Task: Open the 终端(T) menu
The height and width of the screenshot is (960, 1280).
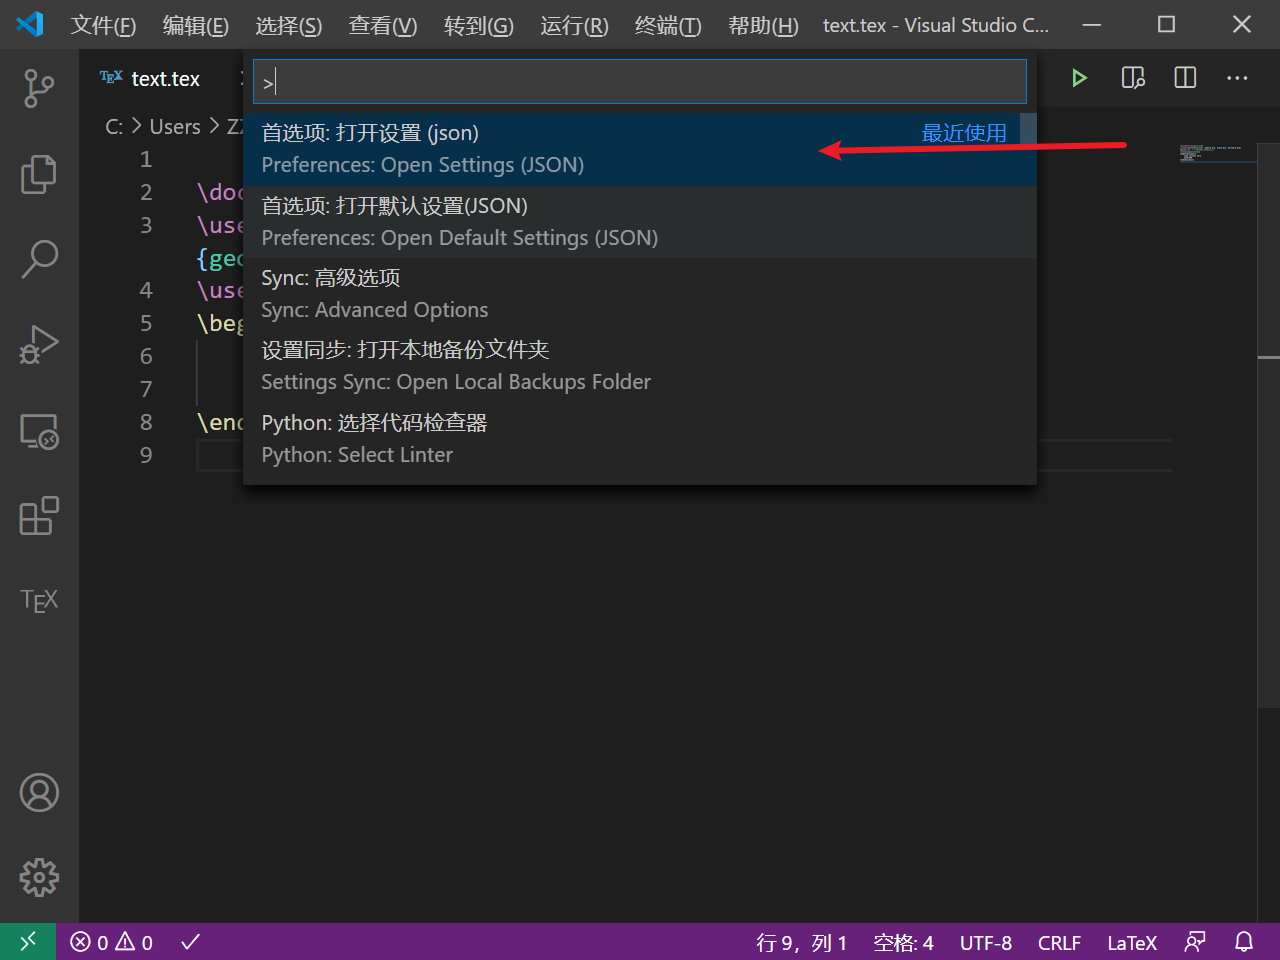Action: [x=668, y=25]
